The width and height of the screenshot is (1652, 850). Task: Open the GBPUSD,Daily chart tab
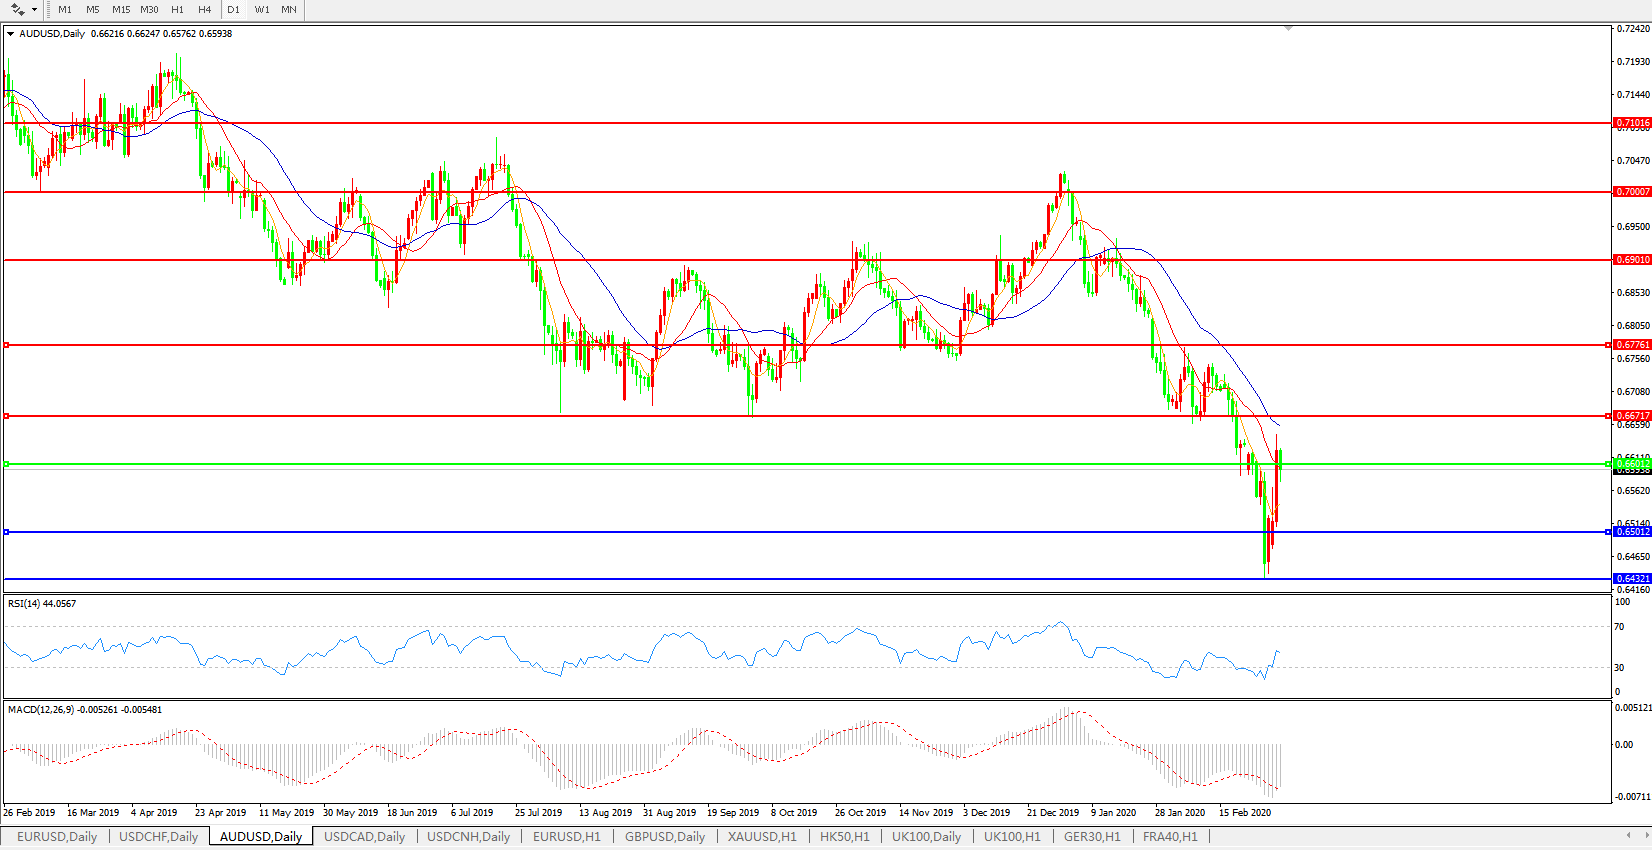click(x=665, y=836)
